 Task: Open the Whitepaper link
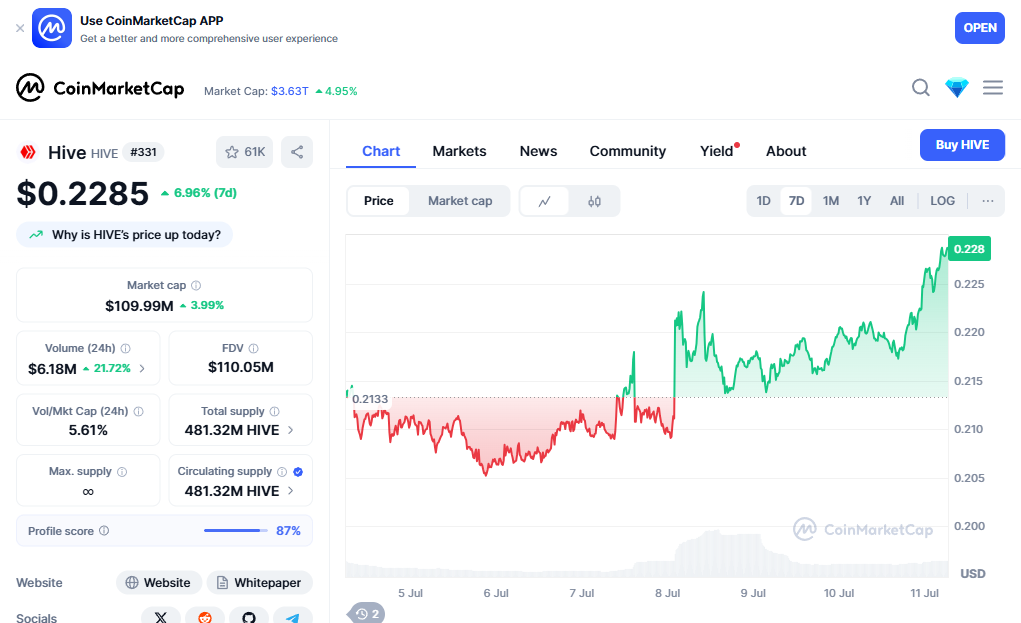[x=259, y=583]
